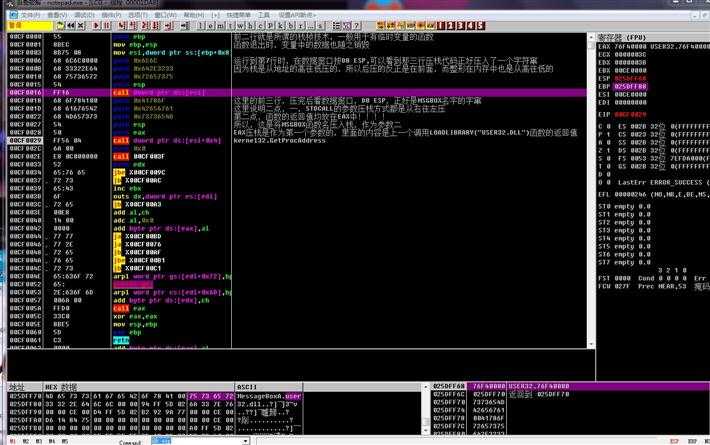710x445 pixels.
Task: Switch to the M1 dump tab
Action: tap(12, 441)
